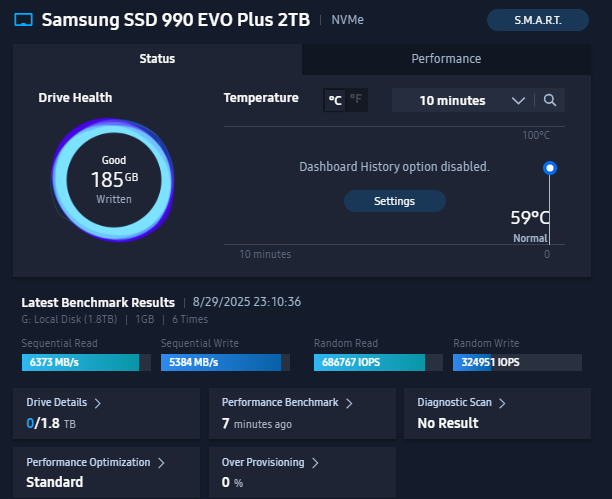
Task: Click the Drive Health ring gauge
Action: (113, 180)
